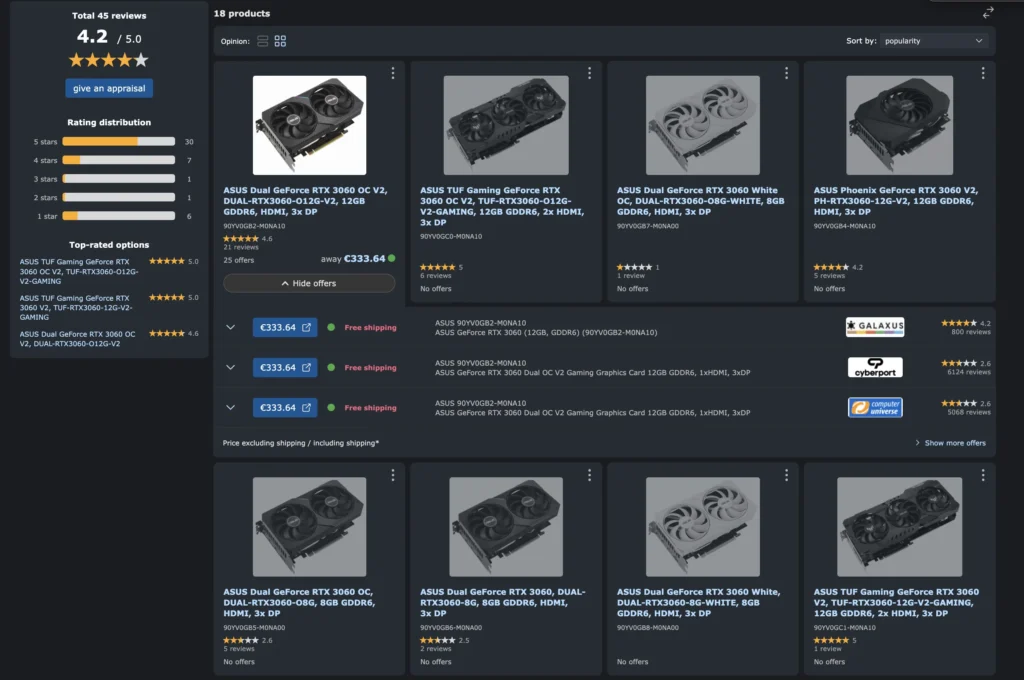Click Free shipping label in Galaxus row
Viewport: 1024px width, 680px height.
click(370, 327)
